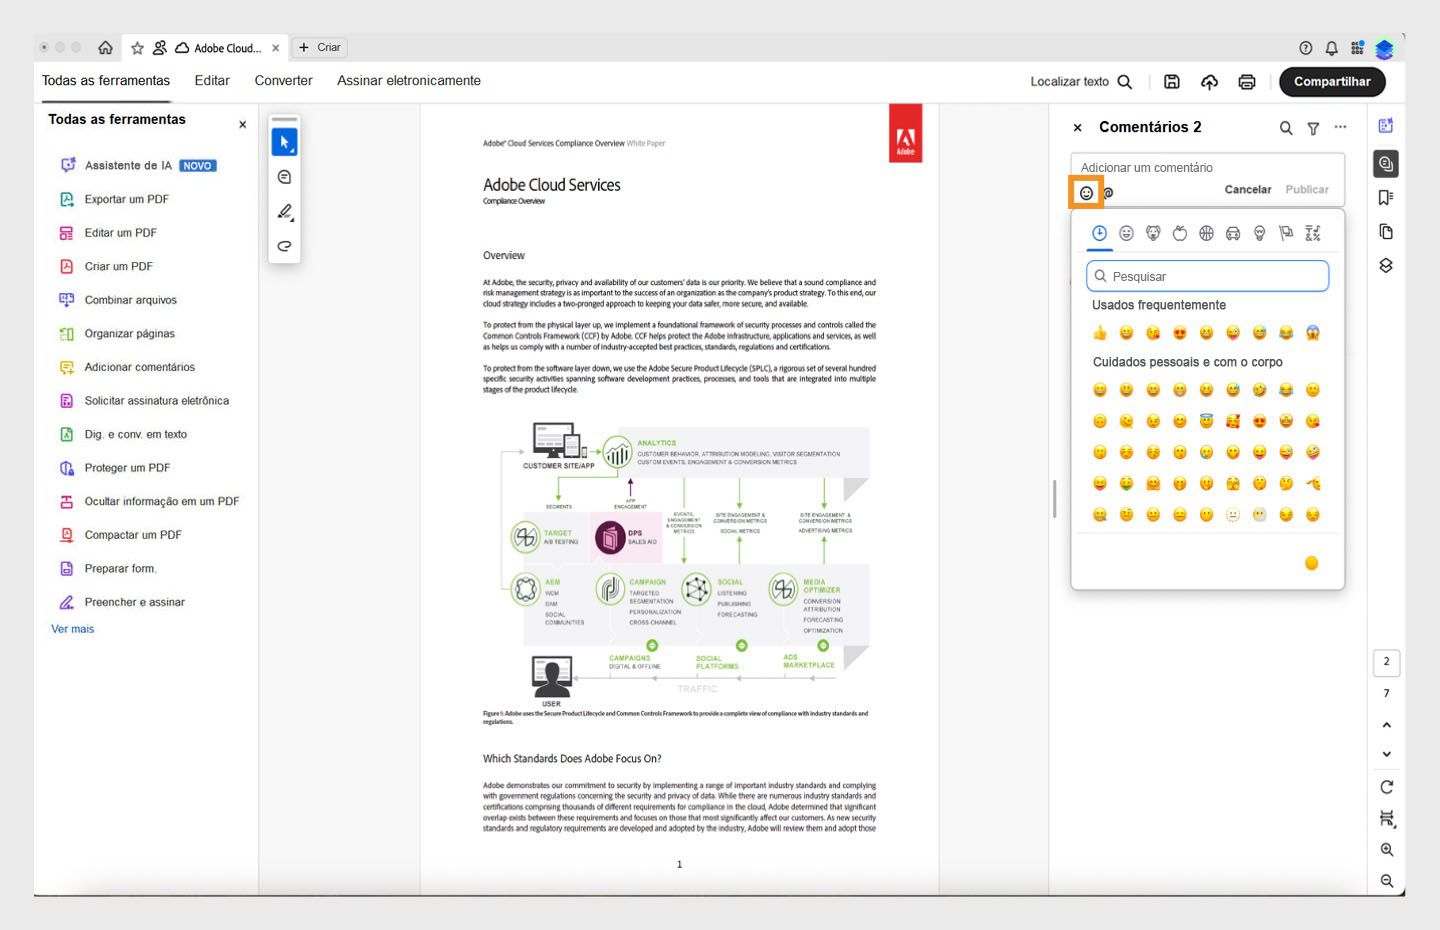Insert an @ mention in the comment
The image size is (1440, 930).
coord(1108,193)
